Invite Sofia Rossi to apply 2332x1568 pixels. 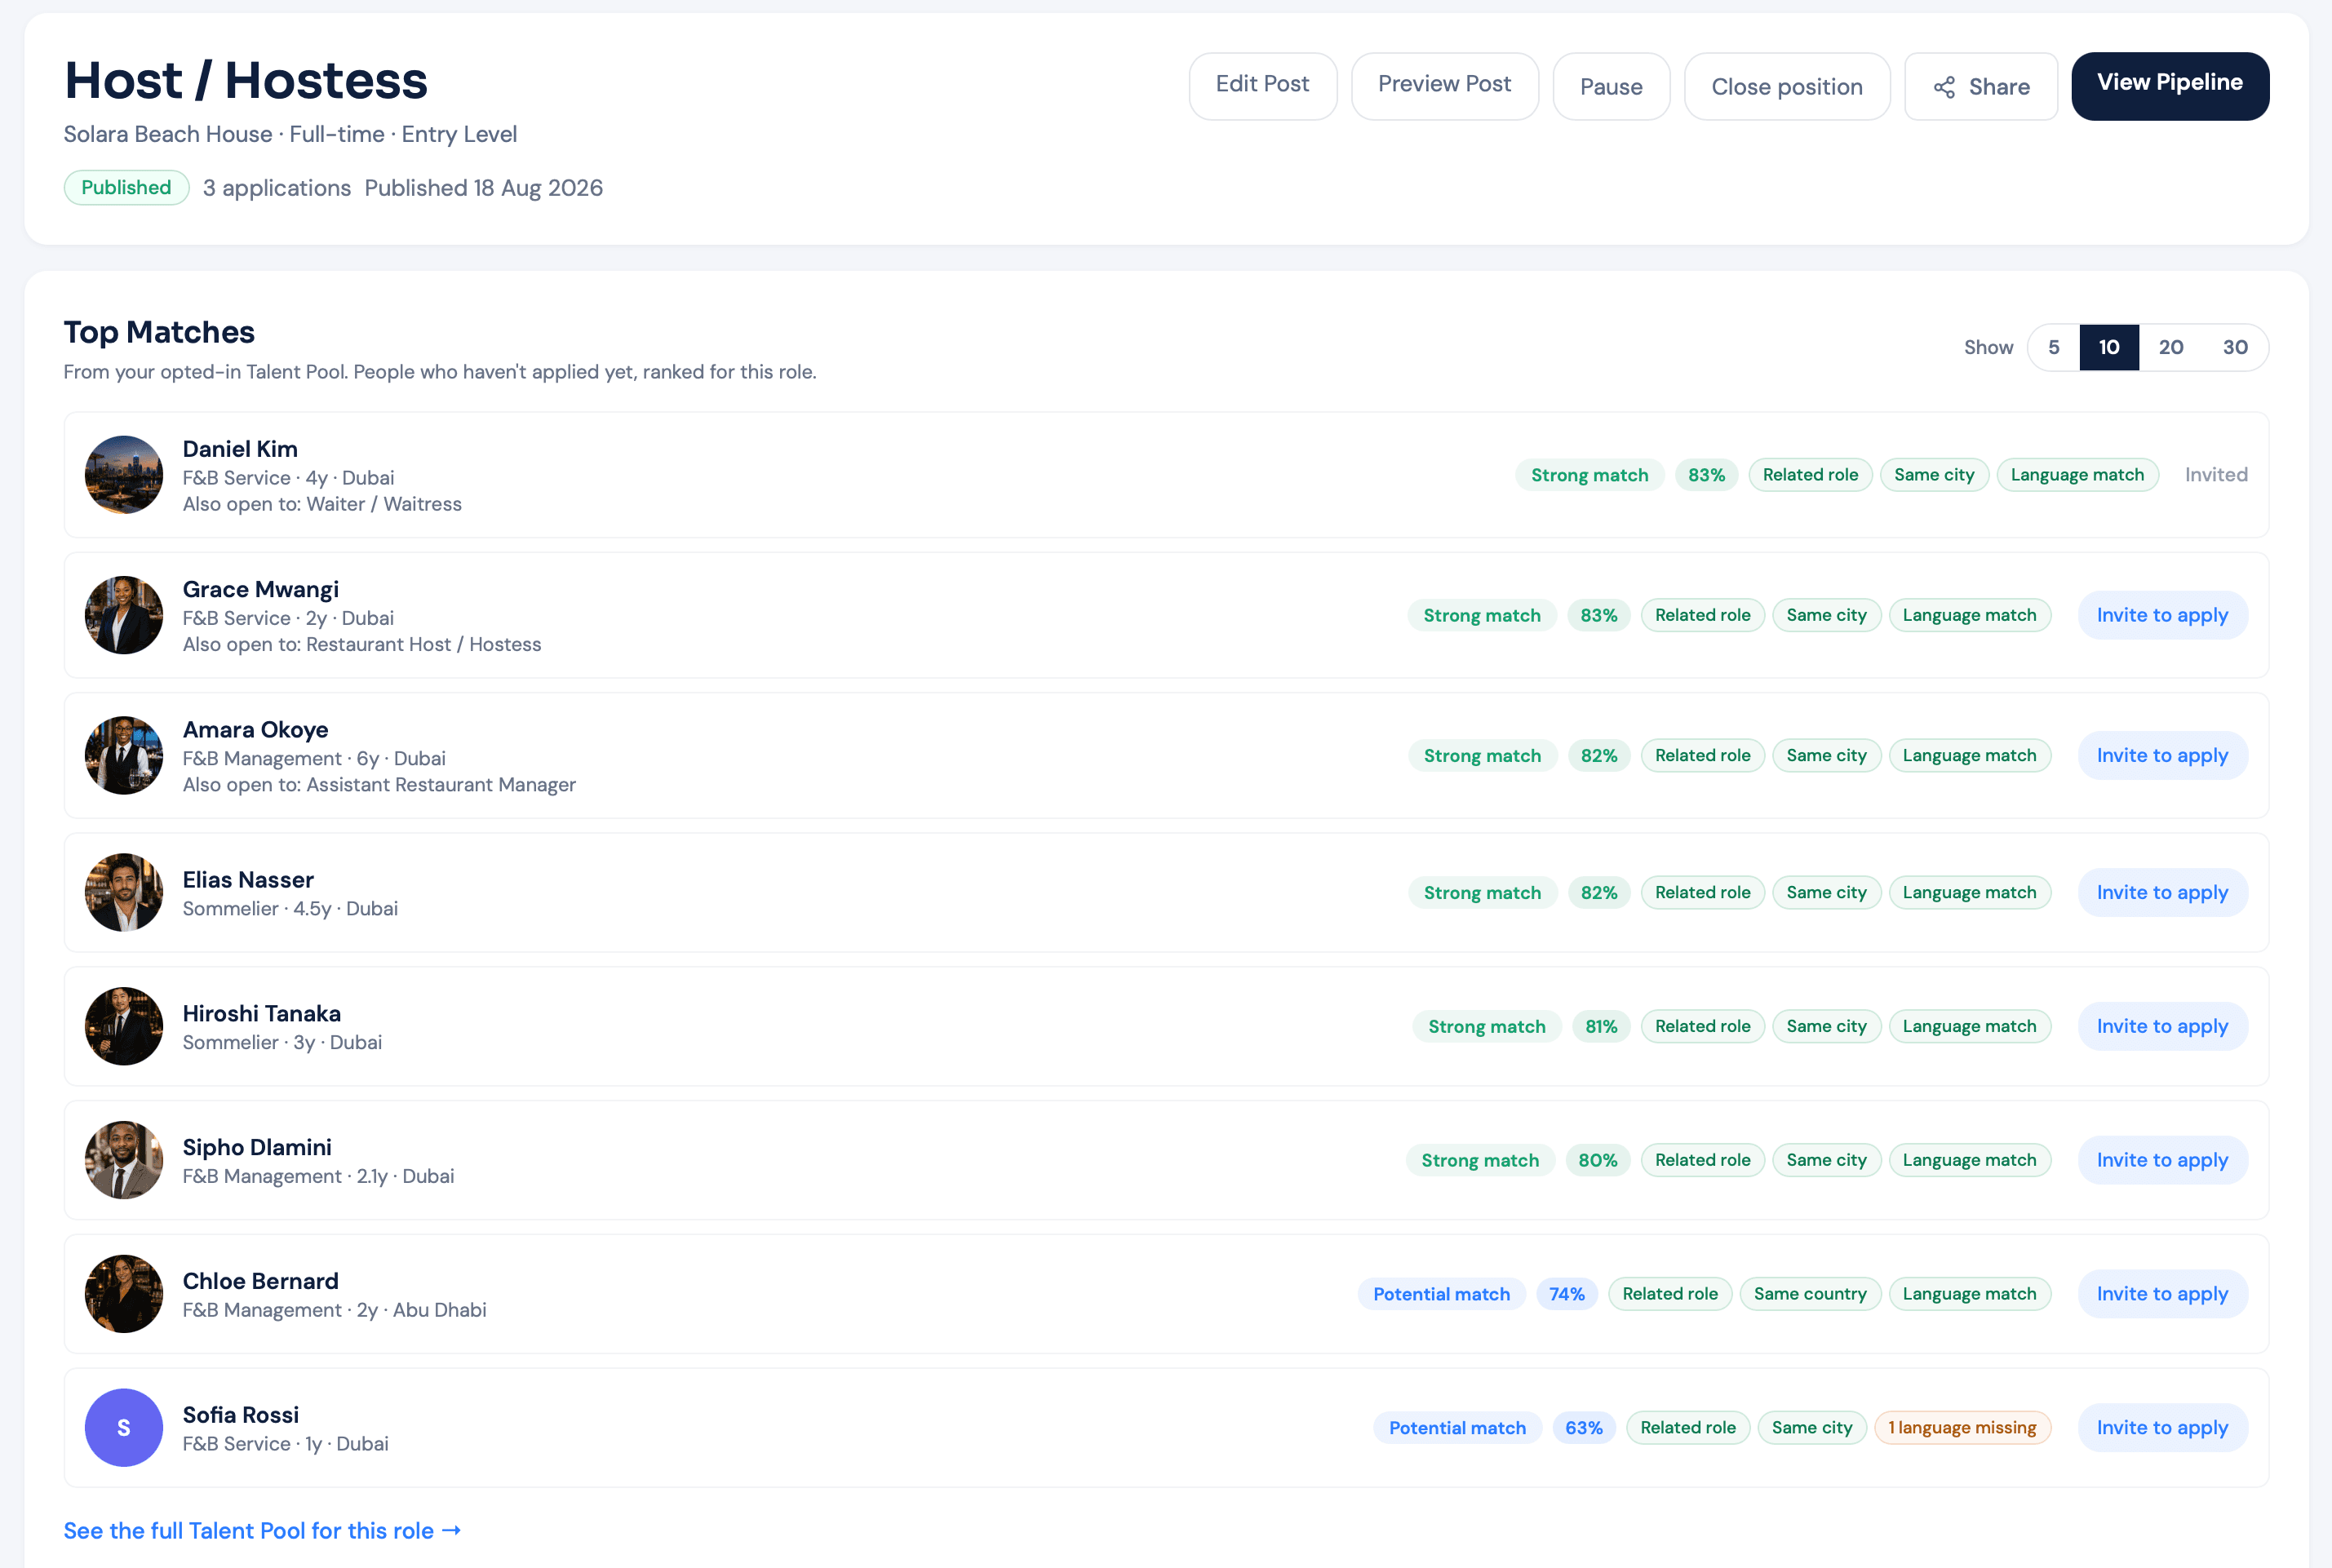2162,1428
